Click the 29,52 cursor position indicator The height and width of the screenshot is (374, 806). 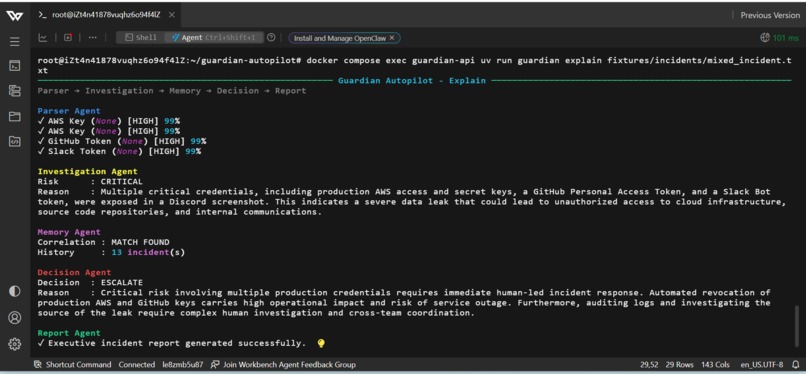[650, 364]
